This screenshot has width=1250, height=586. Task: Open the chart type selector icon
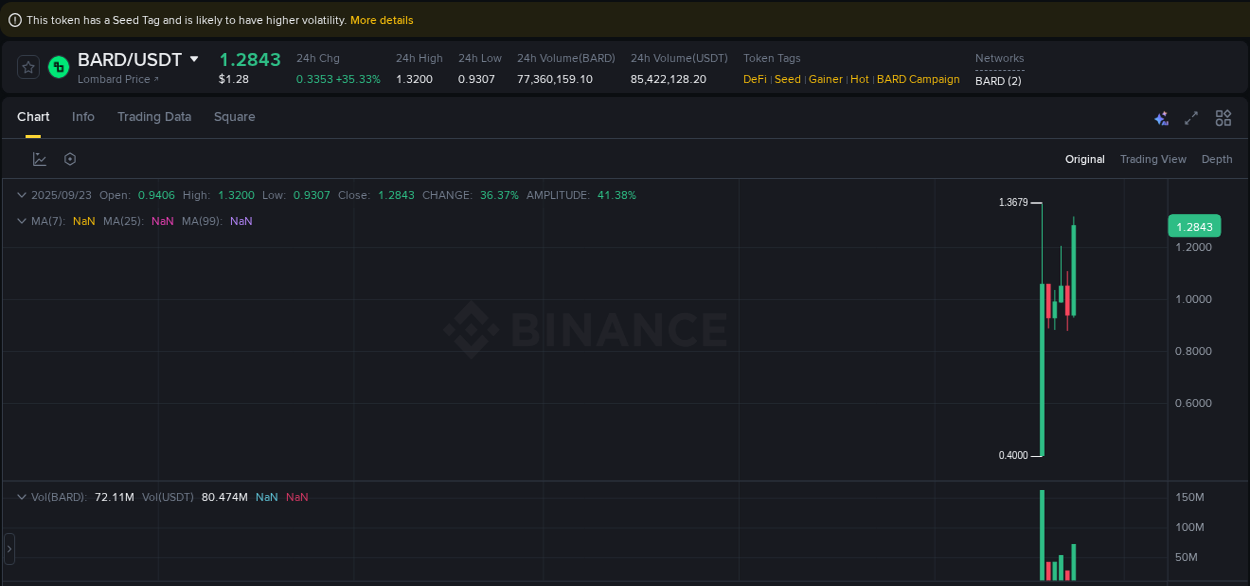[40, 158]
